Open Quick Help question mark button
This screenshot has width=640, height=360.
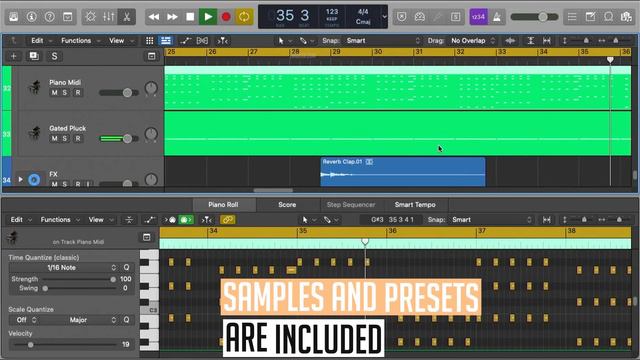[49, 17]
